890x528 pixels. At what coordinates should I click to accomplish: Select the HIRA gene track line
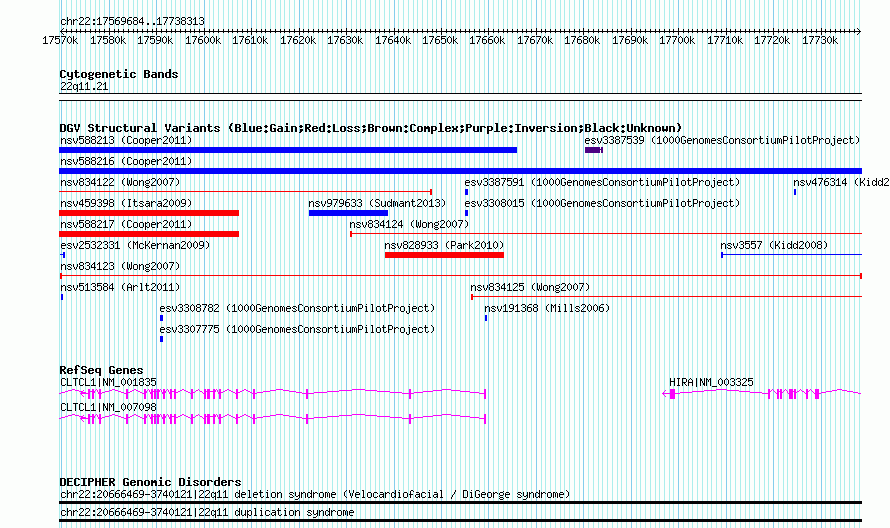[762, 393]
